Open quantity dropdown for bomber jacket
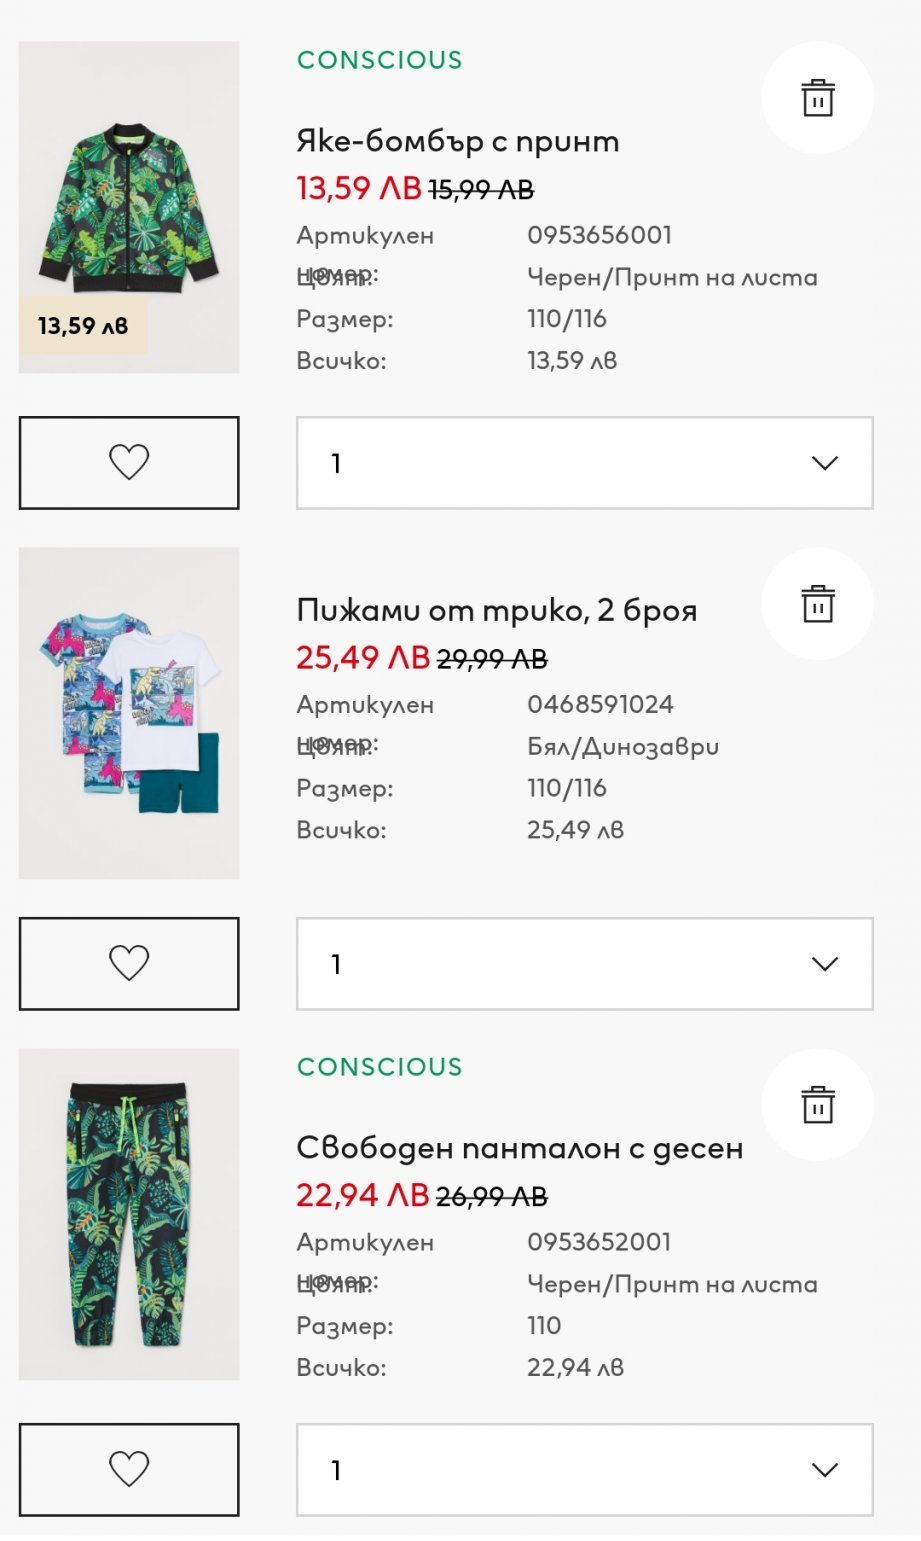The image size is (921, 1541). pyautogui.click(x=584, y=463)
